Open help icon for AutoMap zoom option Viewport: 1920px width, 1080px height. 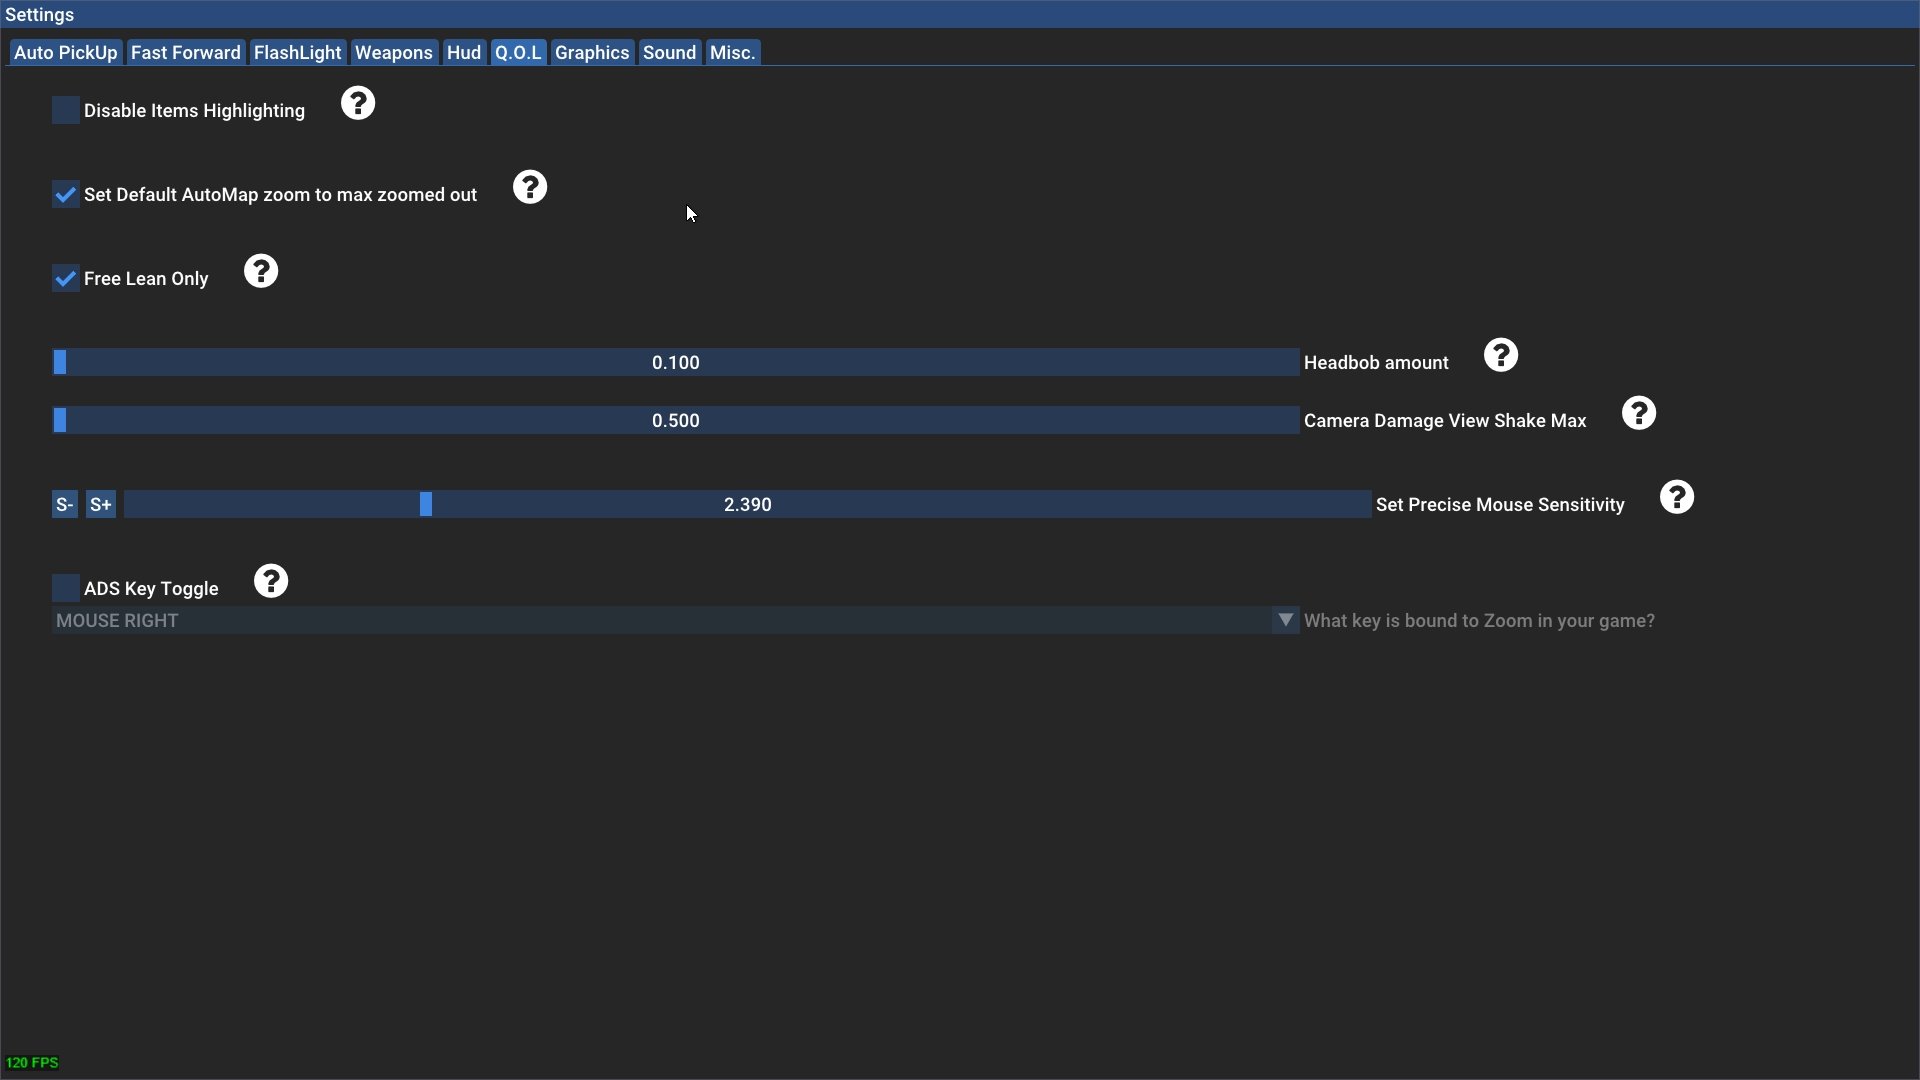click(x=530, y=187)
